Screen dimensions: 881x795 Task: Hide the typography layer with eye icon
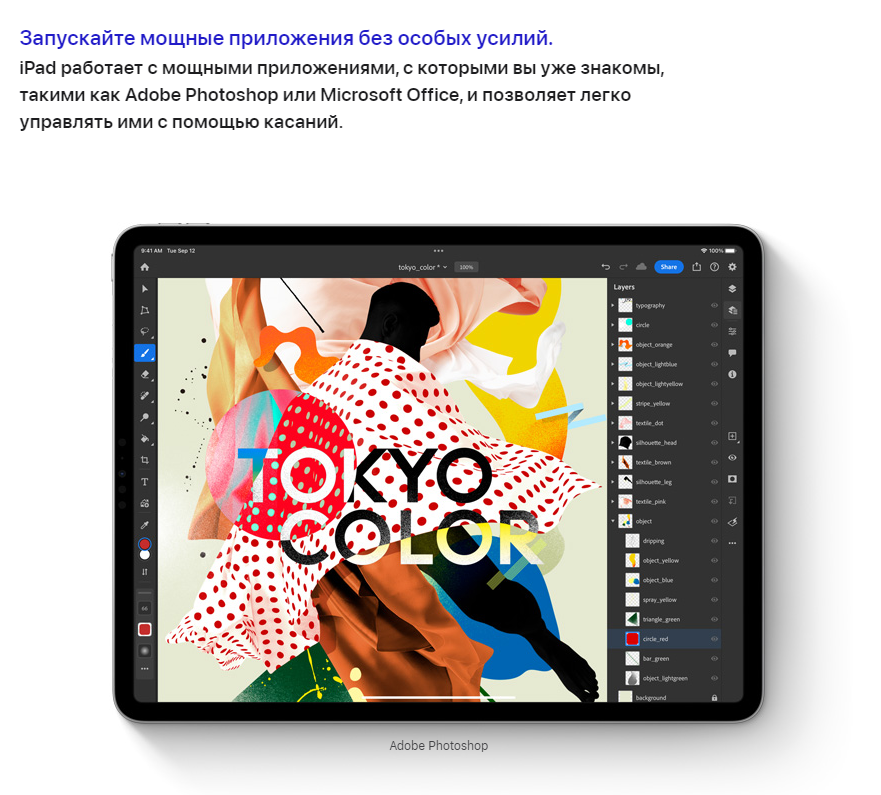[x=714, y=305]
